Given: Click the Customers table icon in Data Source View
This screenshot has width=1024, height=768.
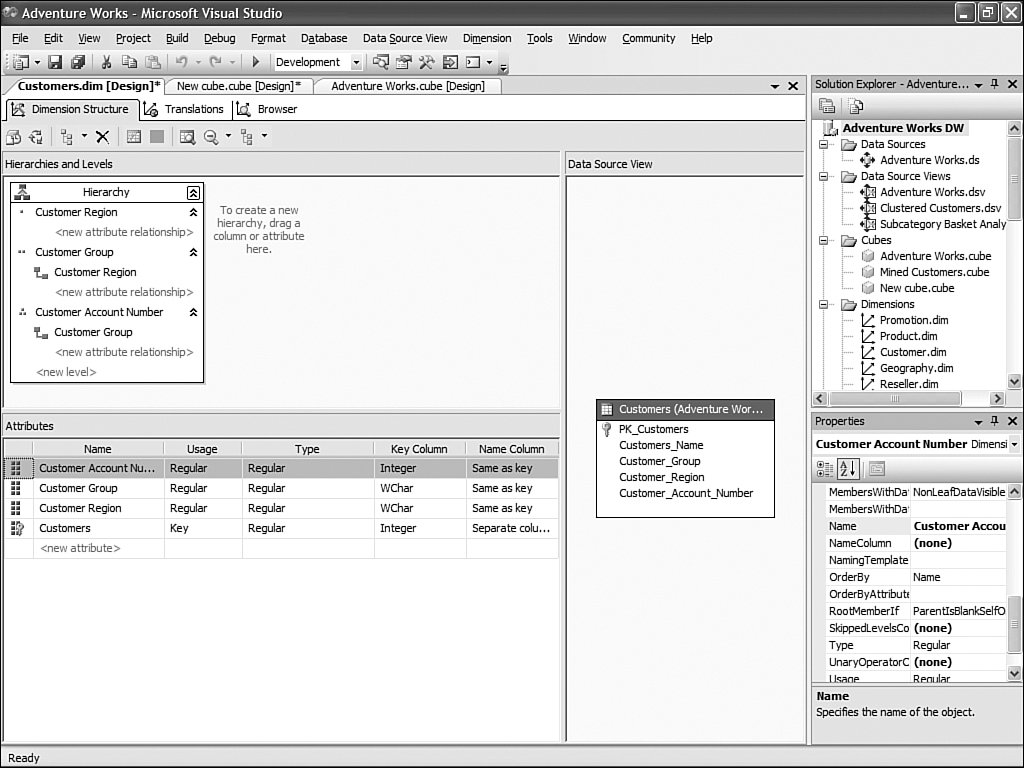Looking at the screenshot, I should tap(607, 409).
